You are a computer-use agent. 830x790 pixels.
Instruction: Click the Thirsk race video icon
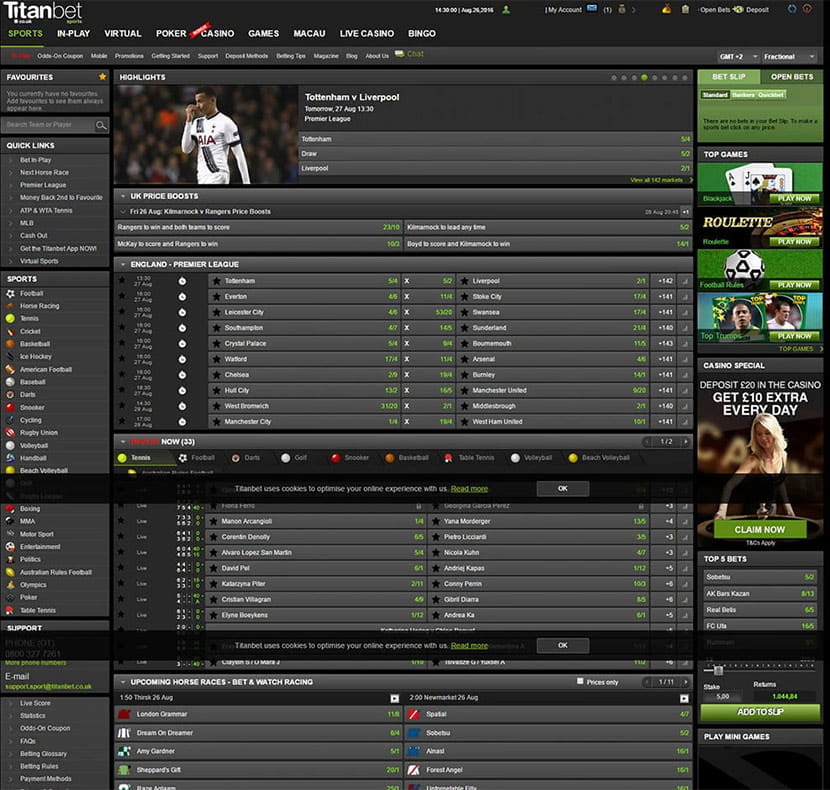pyautogui.click(x=394, y=698)
